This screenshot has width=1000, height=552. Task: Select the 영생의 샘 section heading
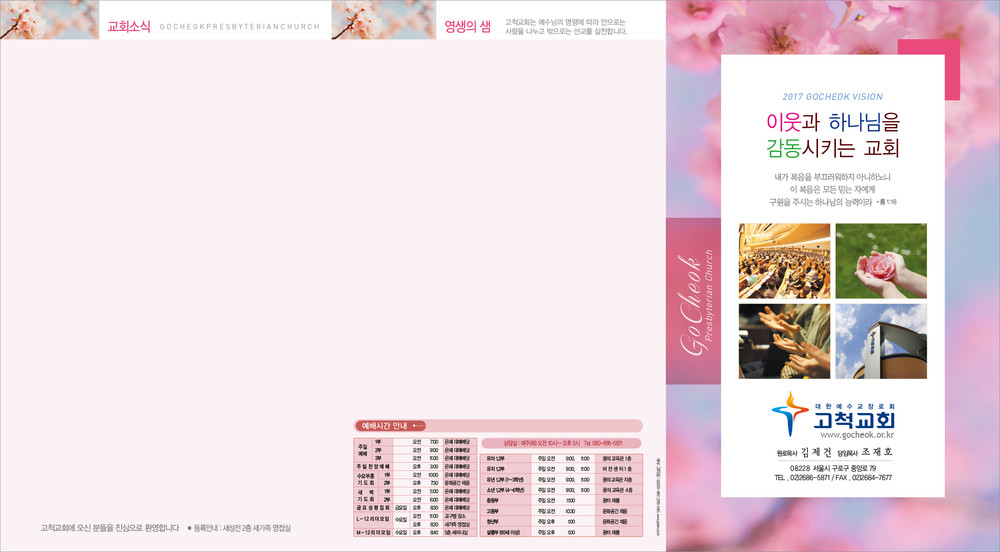click(x=467, y=27)
